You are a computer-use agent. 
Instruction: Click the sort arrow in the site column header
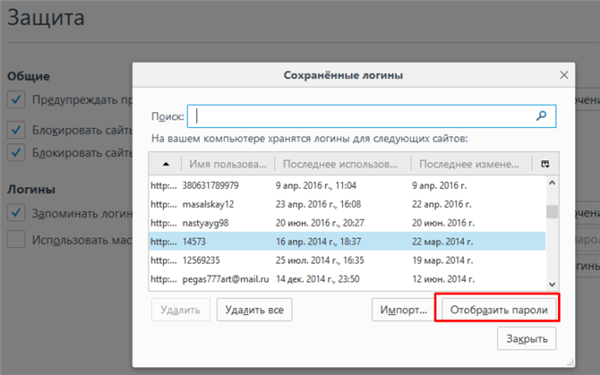click(166, 164)
